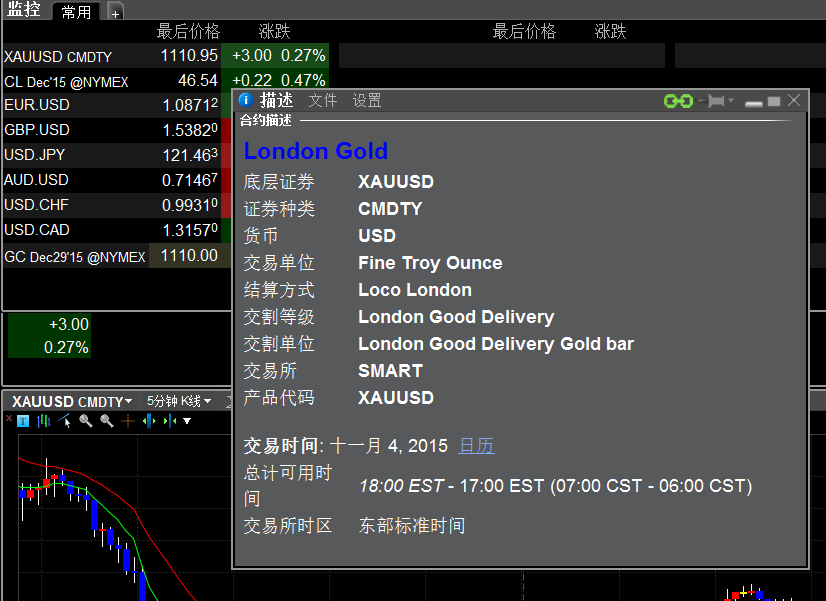The image size is (826, 601).
Task: Click the 1110.95 last price cell
Action: pos(189,55)
